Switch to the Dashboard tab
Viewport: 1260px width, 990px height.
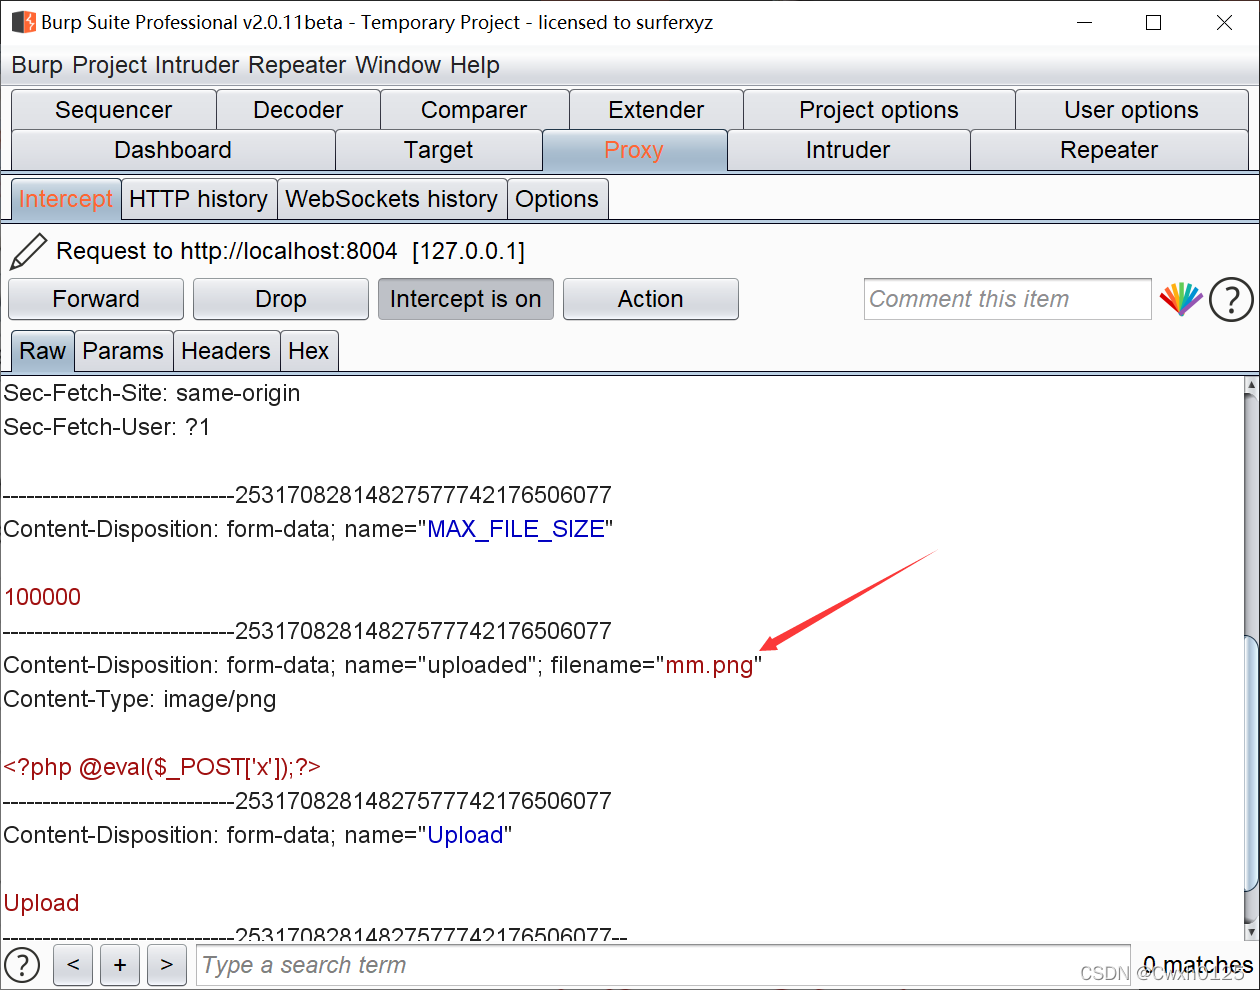(x=173, y=150)
